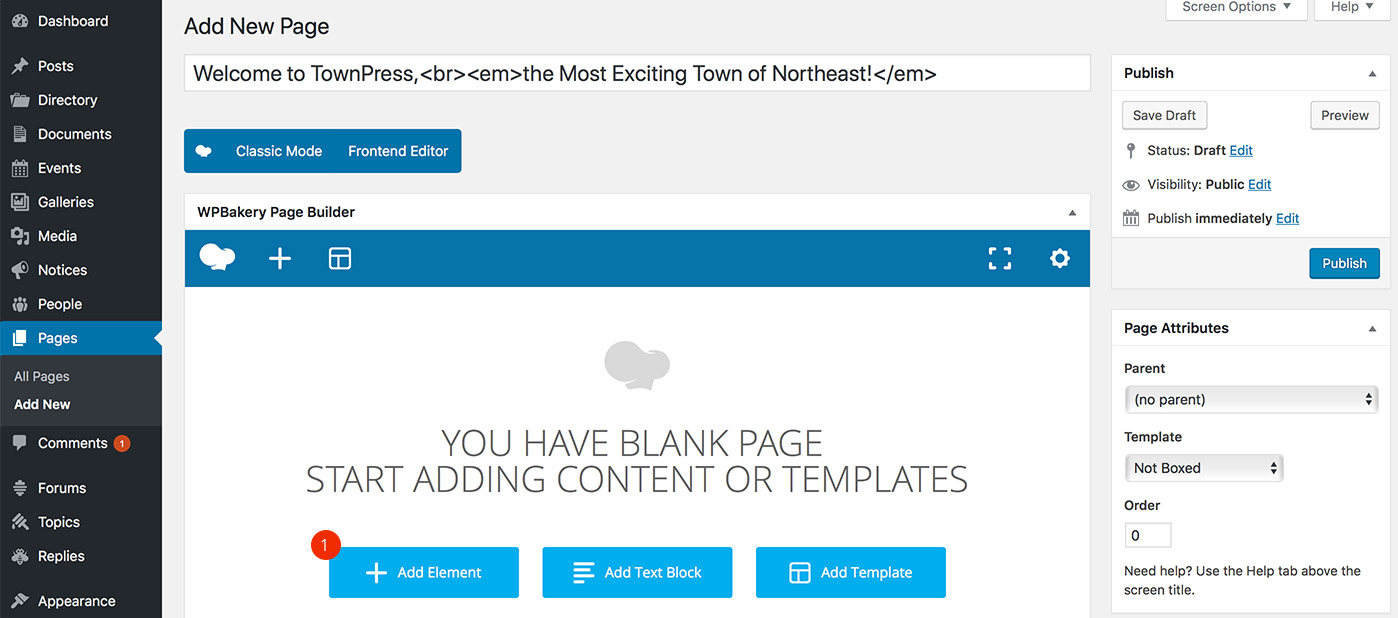Viewport: 1398px width, 618px height.
Task: Open Events in the admin sidebar
Action: point(59,168)
